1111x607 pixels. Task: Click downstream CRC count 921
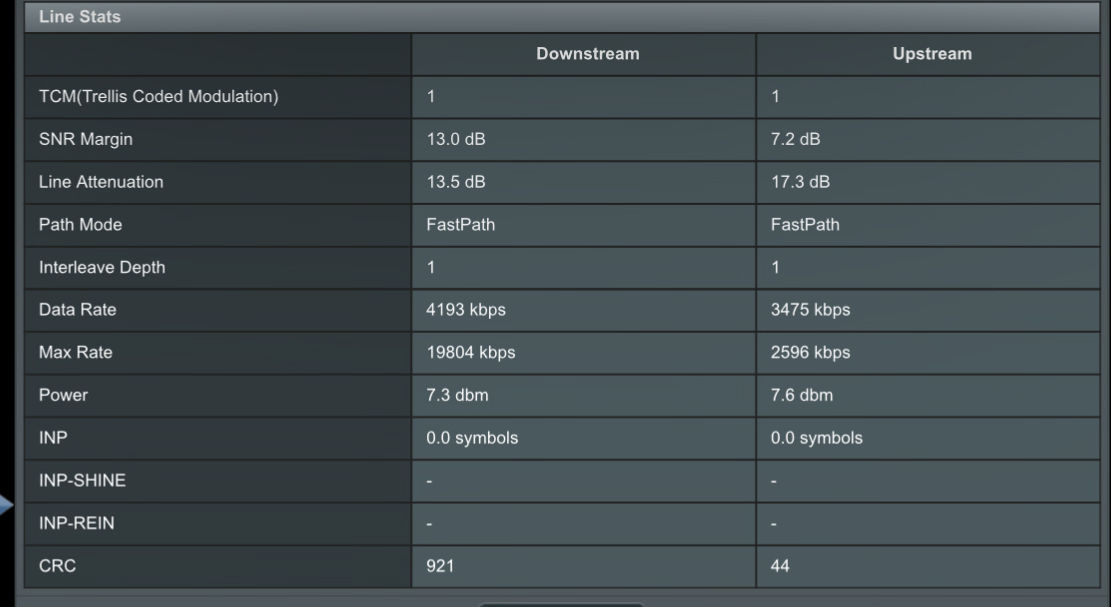440,566
